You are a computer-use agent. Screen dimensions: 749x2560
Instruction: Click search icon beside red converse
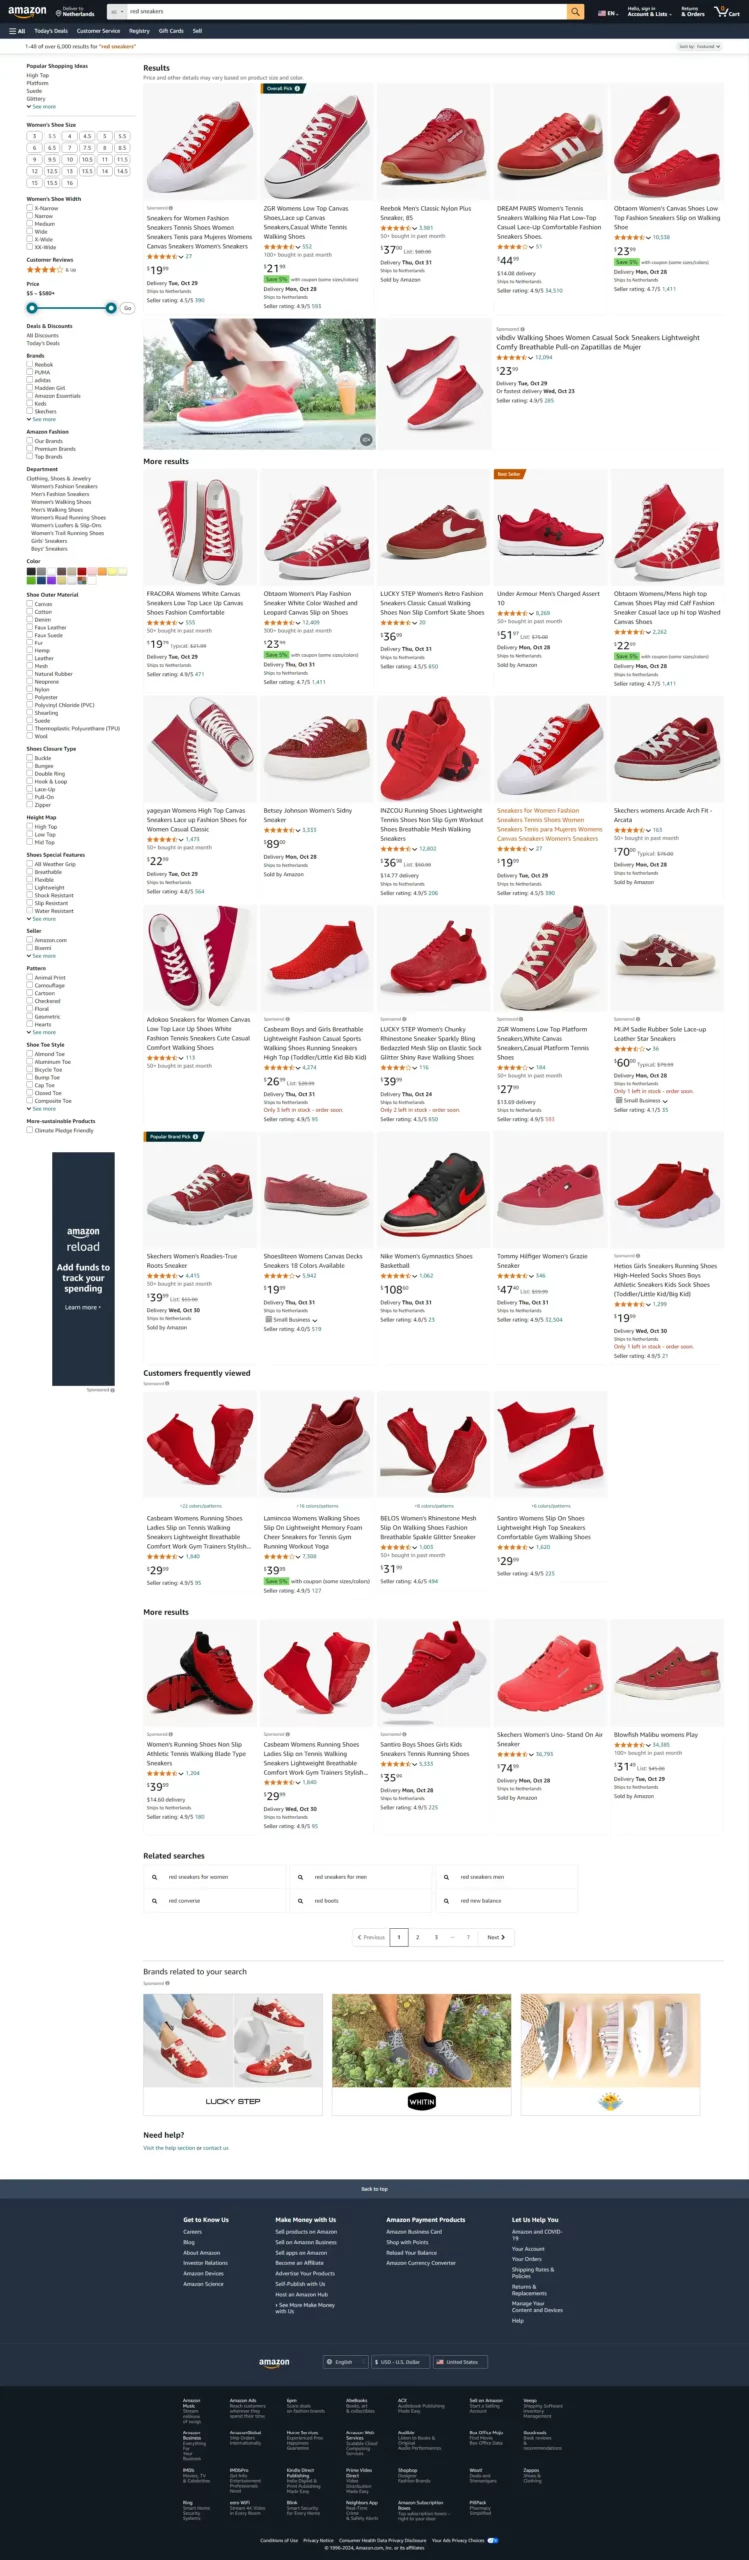coord(154,1901)
